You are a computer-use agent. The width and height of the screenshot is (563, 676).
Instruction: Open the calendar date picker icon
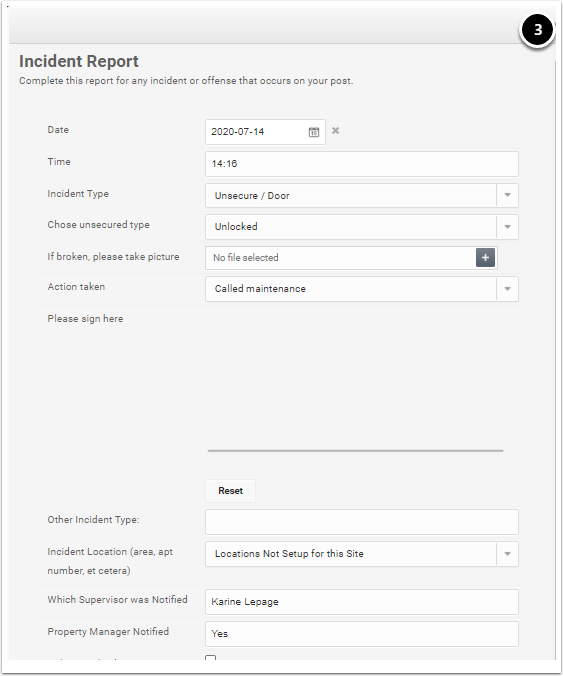pyautogui.click(x=314, y=132)
